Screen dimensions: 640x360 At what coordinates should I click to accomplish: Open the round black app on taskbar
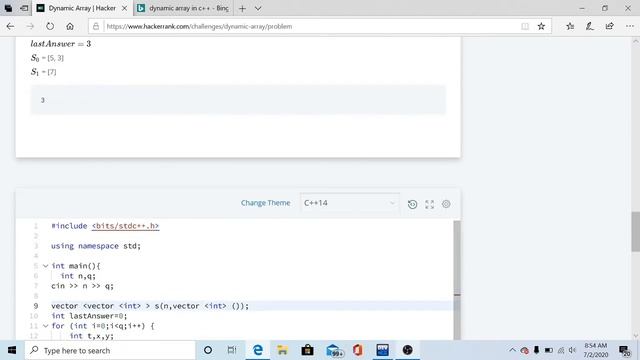(x=407, y=350)
